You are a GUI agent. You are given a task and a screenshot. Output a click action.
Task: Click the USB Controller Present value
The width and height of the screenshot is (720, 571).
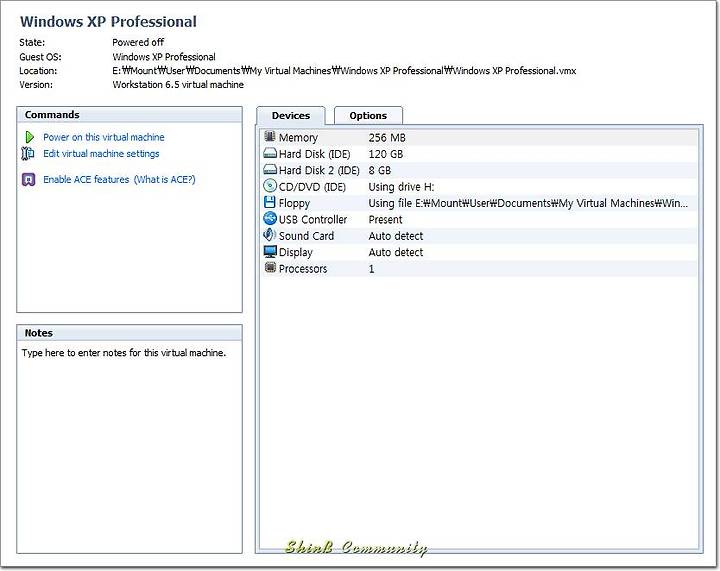(x=385, y=219)
